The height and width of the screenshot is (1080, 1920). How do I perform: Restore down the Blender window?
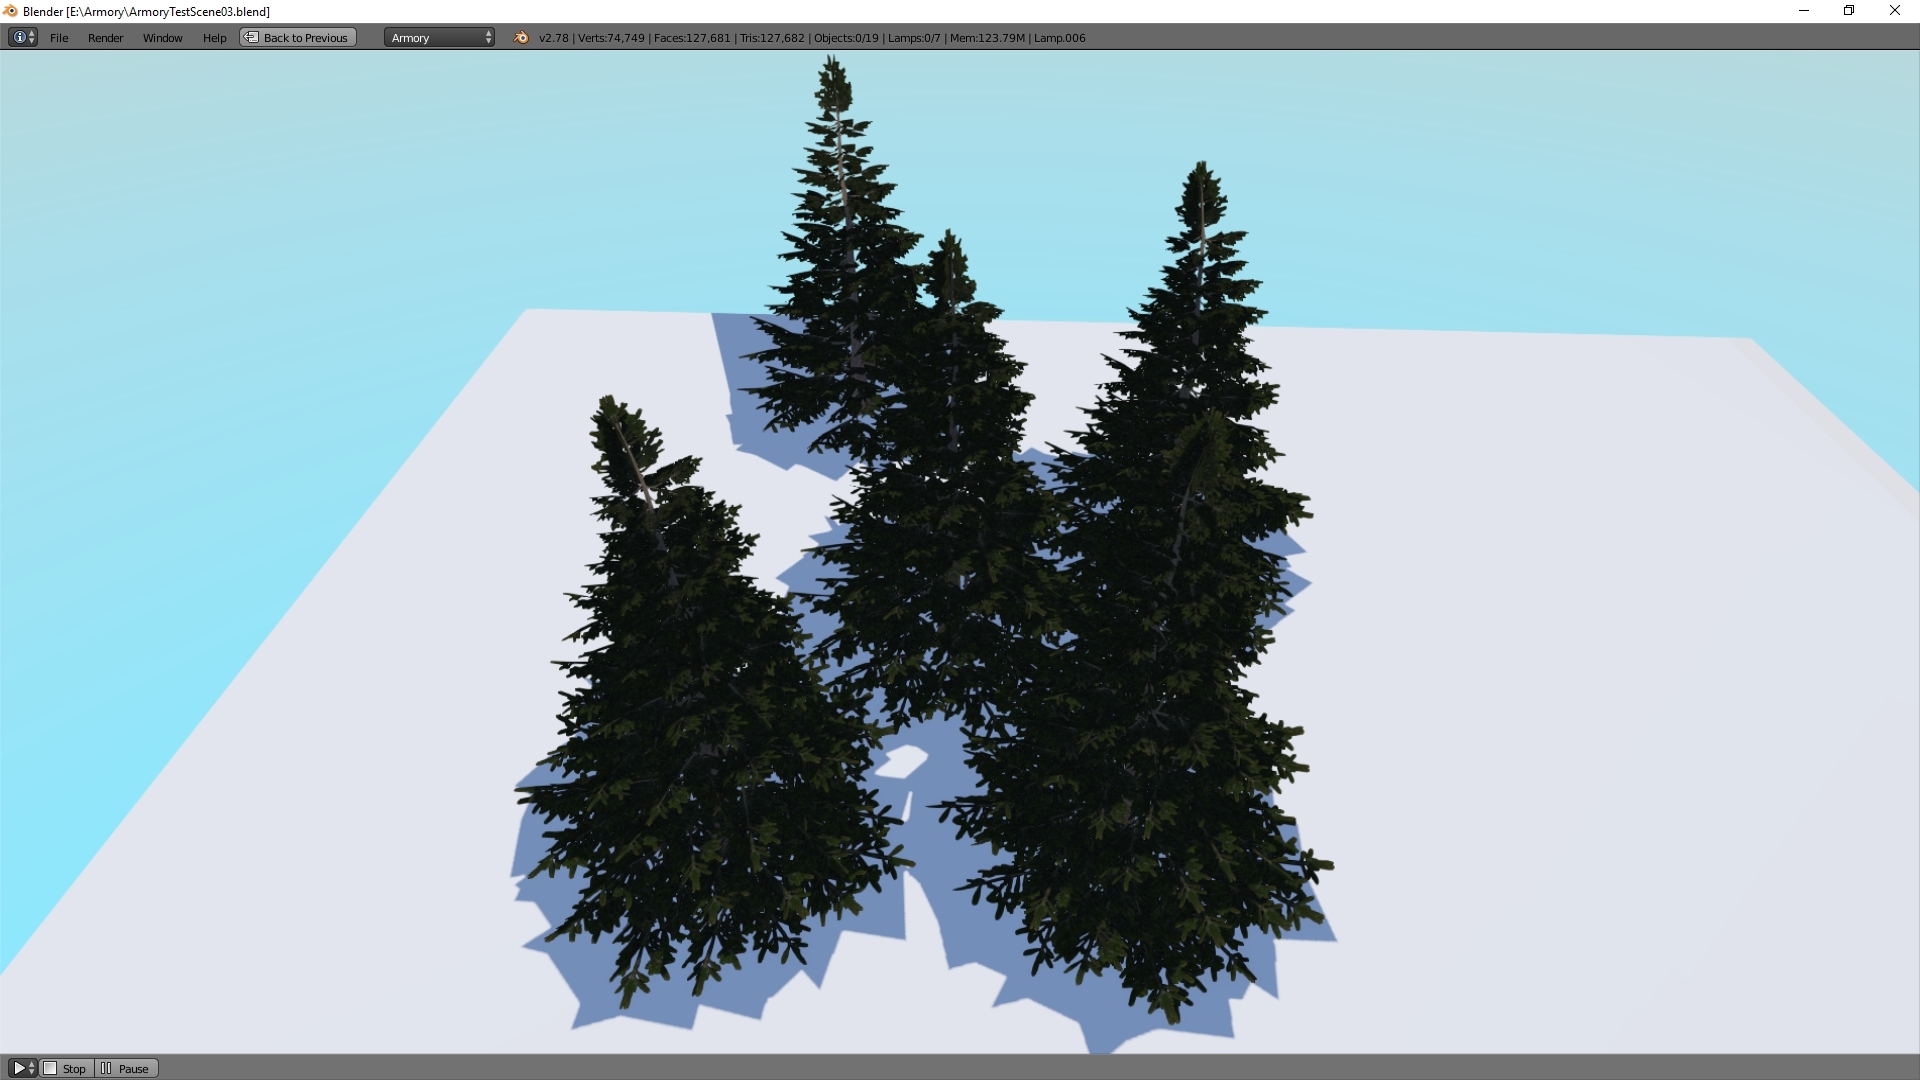(x=1849, y=11)
